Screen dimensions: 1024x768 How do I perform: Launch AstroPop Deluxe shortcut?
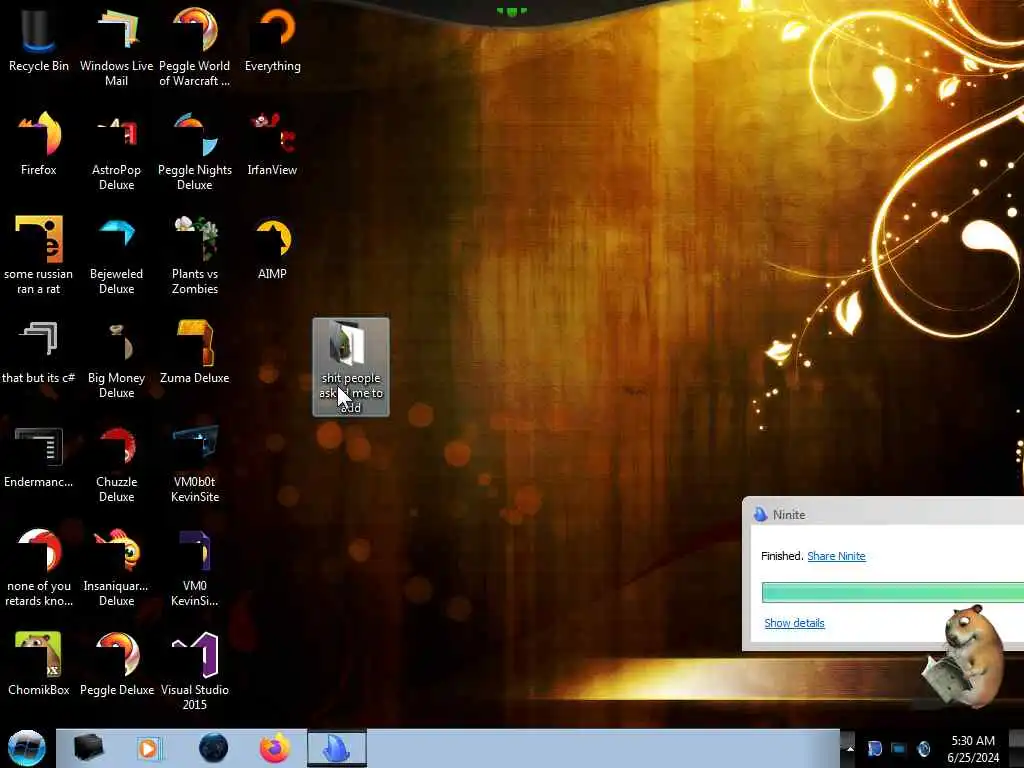[x=116, y=152]
